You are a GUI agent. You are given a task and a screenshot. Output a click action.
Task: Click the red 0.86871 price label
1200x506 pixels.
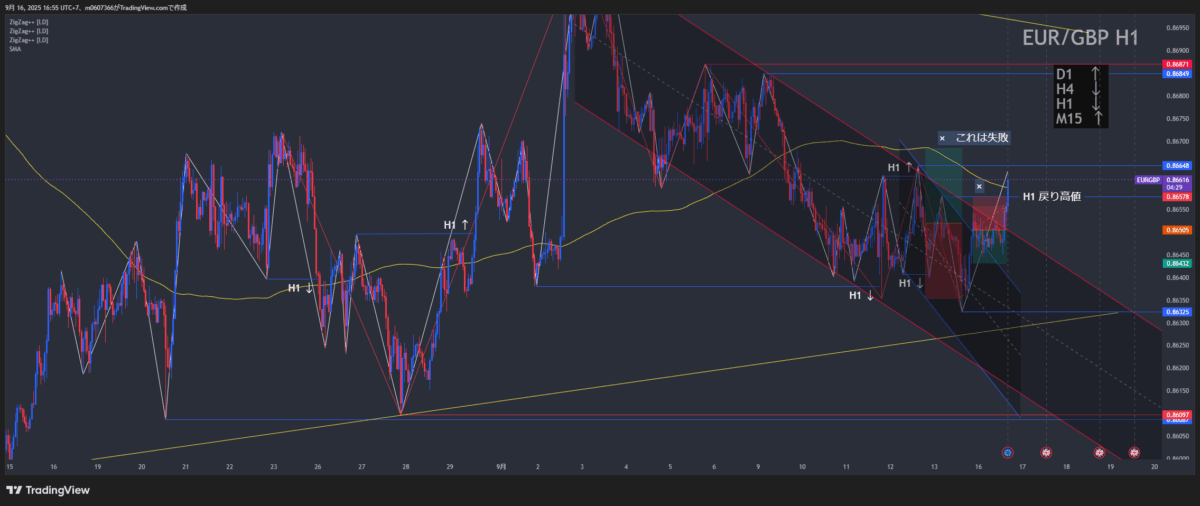click(x=1175, y=64)
